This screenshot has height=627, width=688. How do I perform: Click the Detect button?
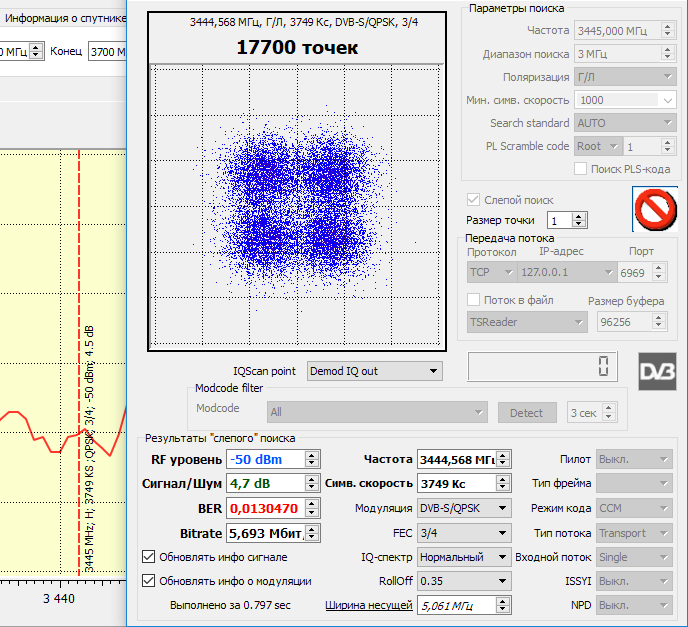527,412
